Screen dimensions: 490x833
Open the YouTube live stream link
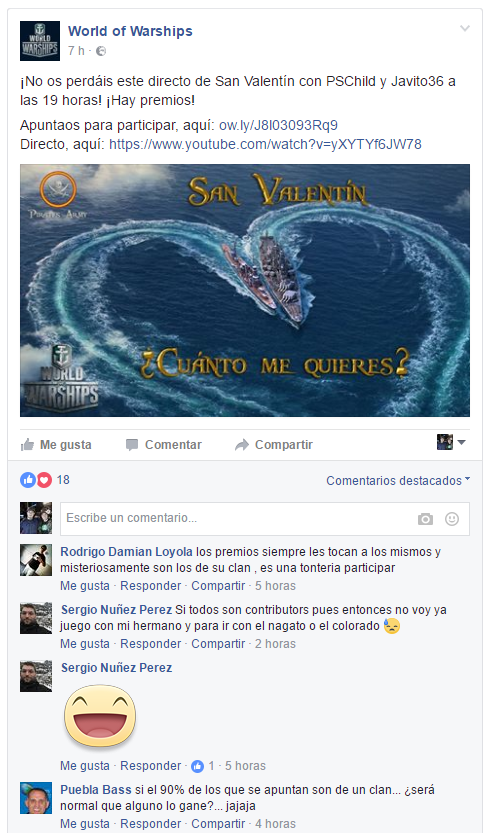tap(265, 144)
